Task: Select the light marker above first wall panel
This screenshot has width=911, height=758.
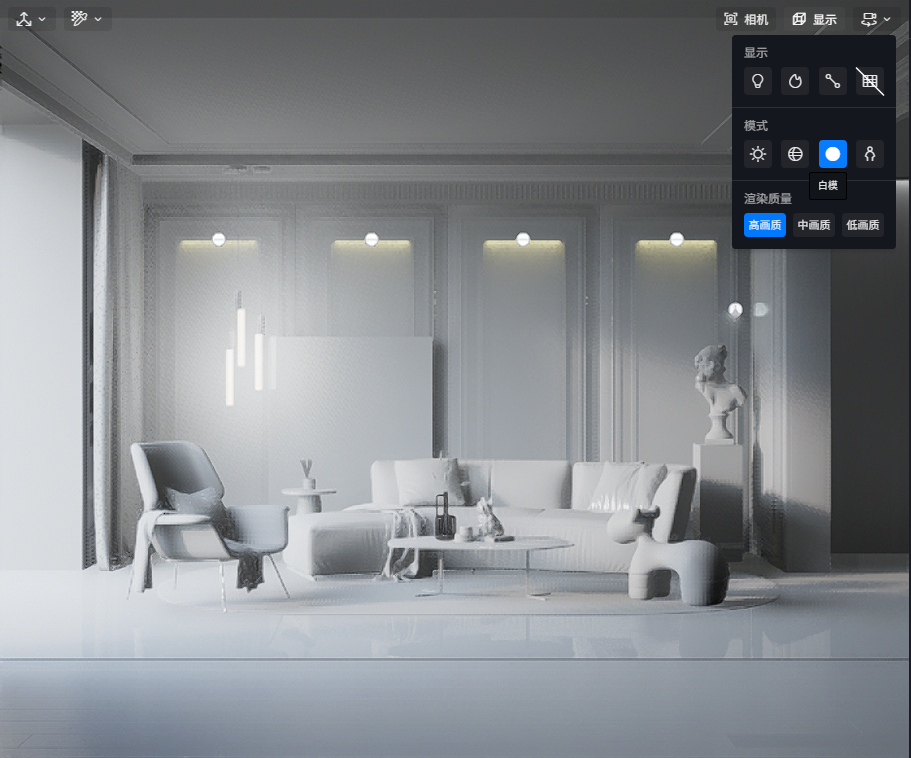Action: pyautogui.click(x=218, y=239)
